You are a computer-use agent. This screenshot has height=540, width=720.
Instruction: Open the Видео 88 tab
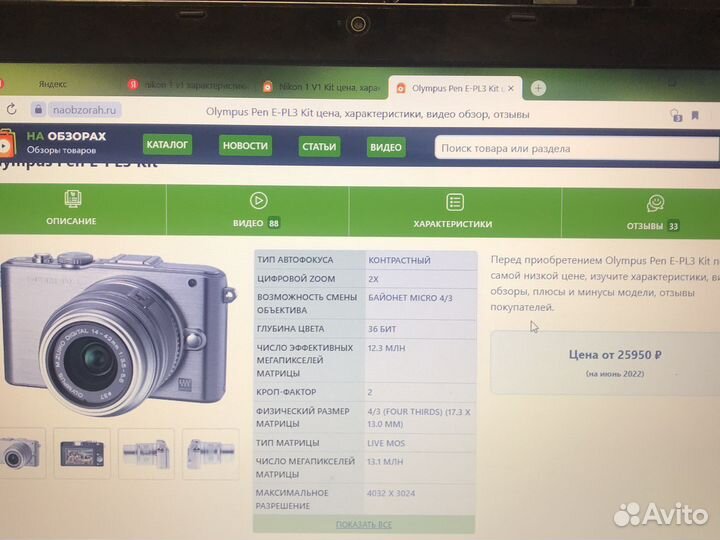258,211
